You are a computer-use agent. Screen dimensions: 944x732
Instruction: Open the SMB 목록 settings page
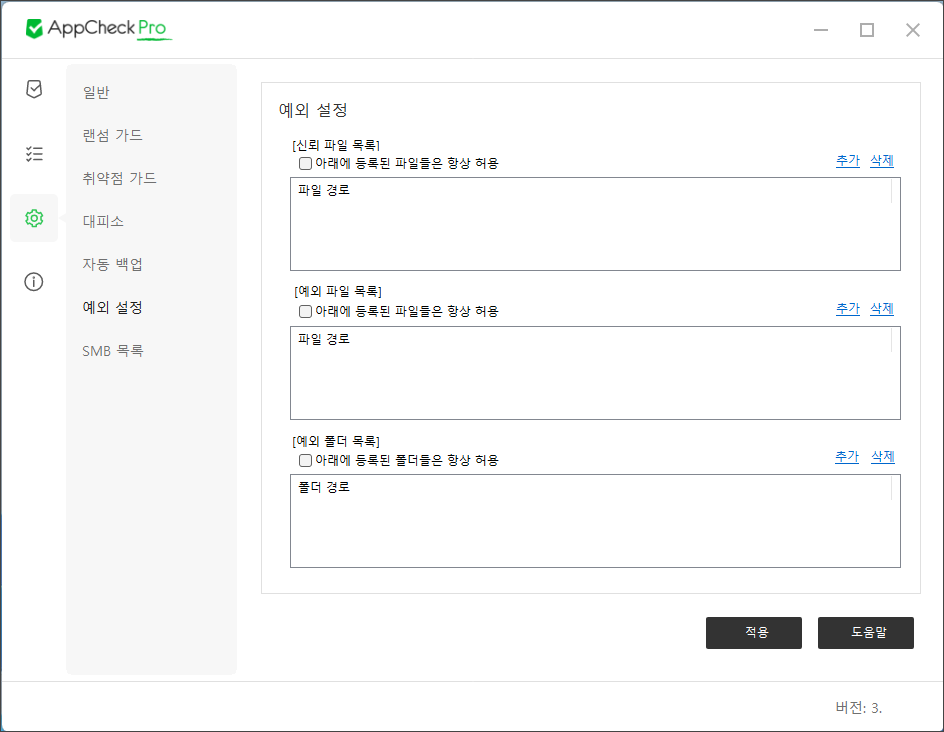click(x=112, y=350)
